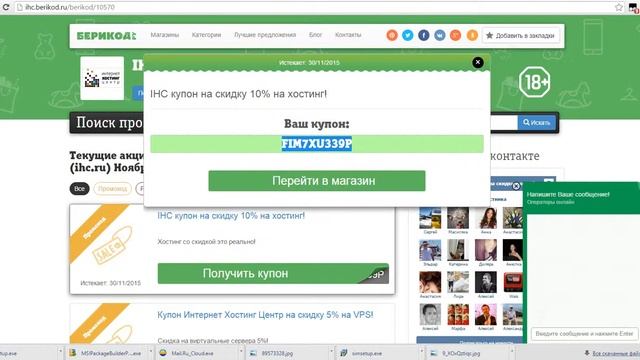This screenshot has height=360, width=640.
Task: Open the downloaded 9_XO-Qztqc.jpg file
Action: pyautogui.click(x=457, y=353)
